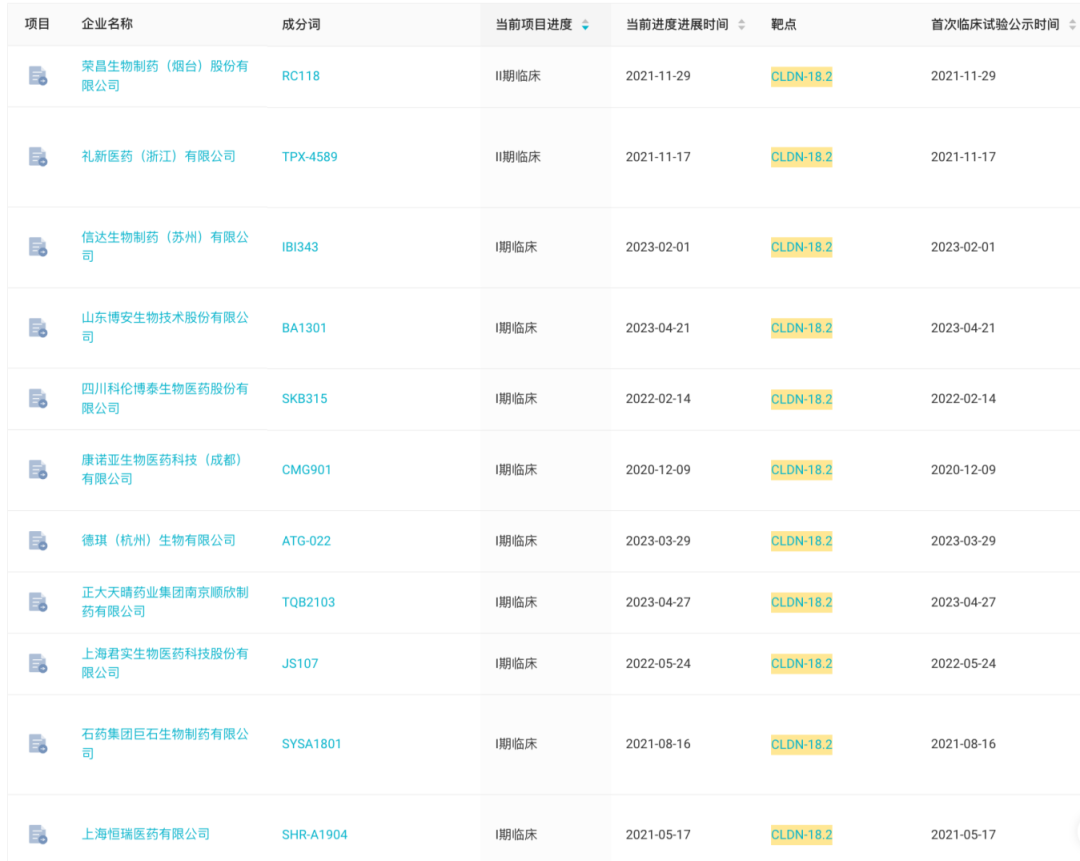Click the 靶点 column header
This screenshot has height=861, width=1080.
[x=784, y=25]
